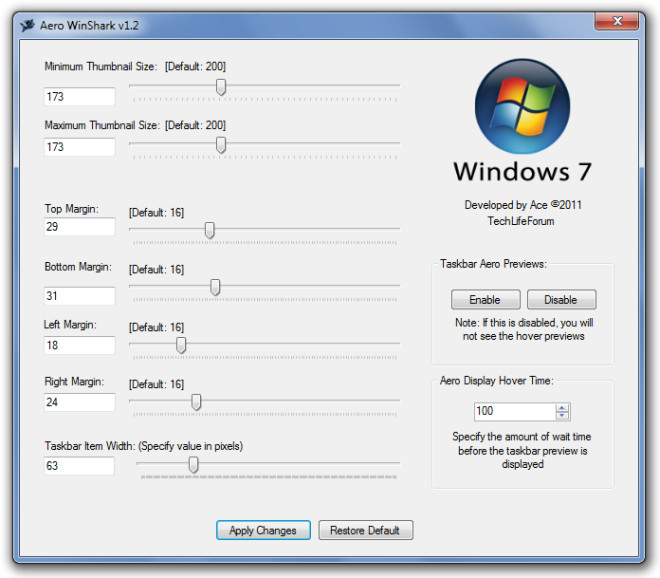Screen dimensions: 660x578
Task: Decrease Aero Display Hover Time with down arrow
Action: pos(562,416)
